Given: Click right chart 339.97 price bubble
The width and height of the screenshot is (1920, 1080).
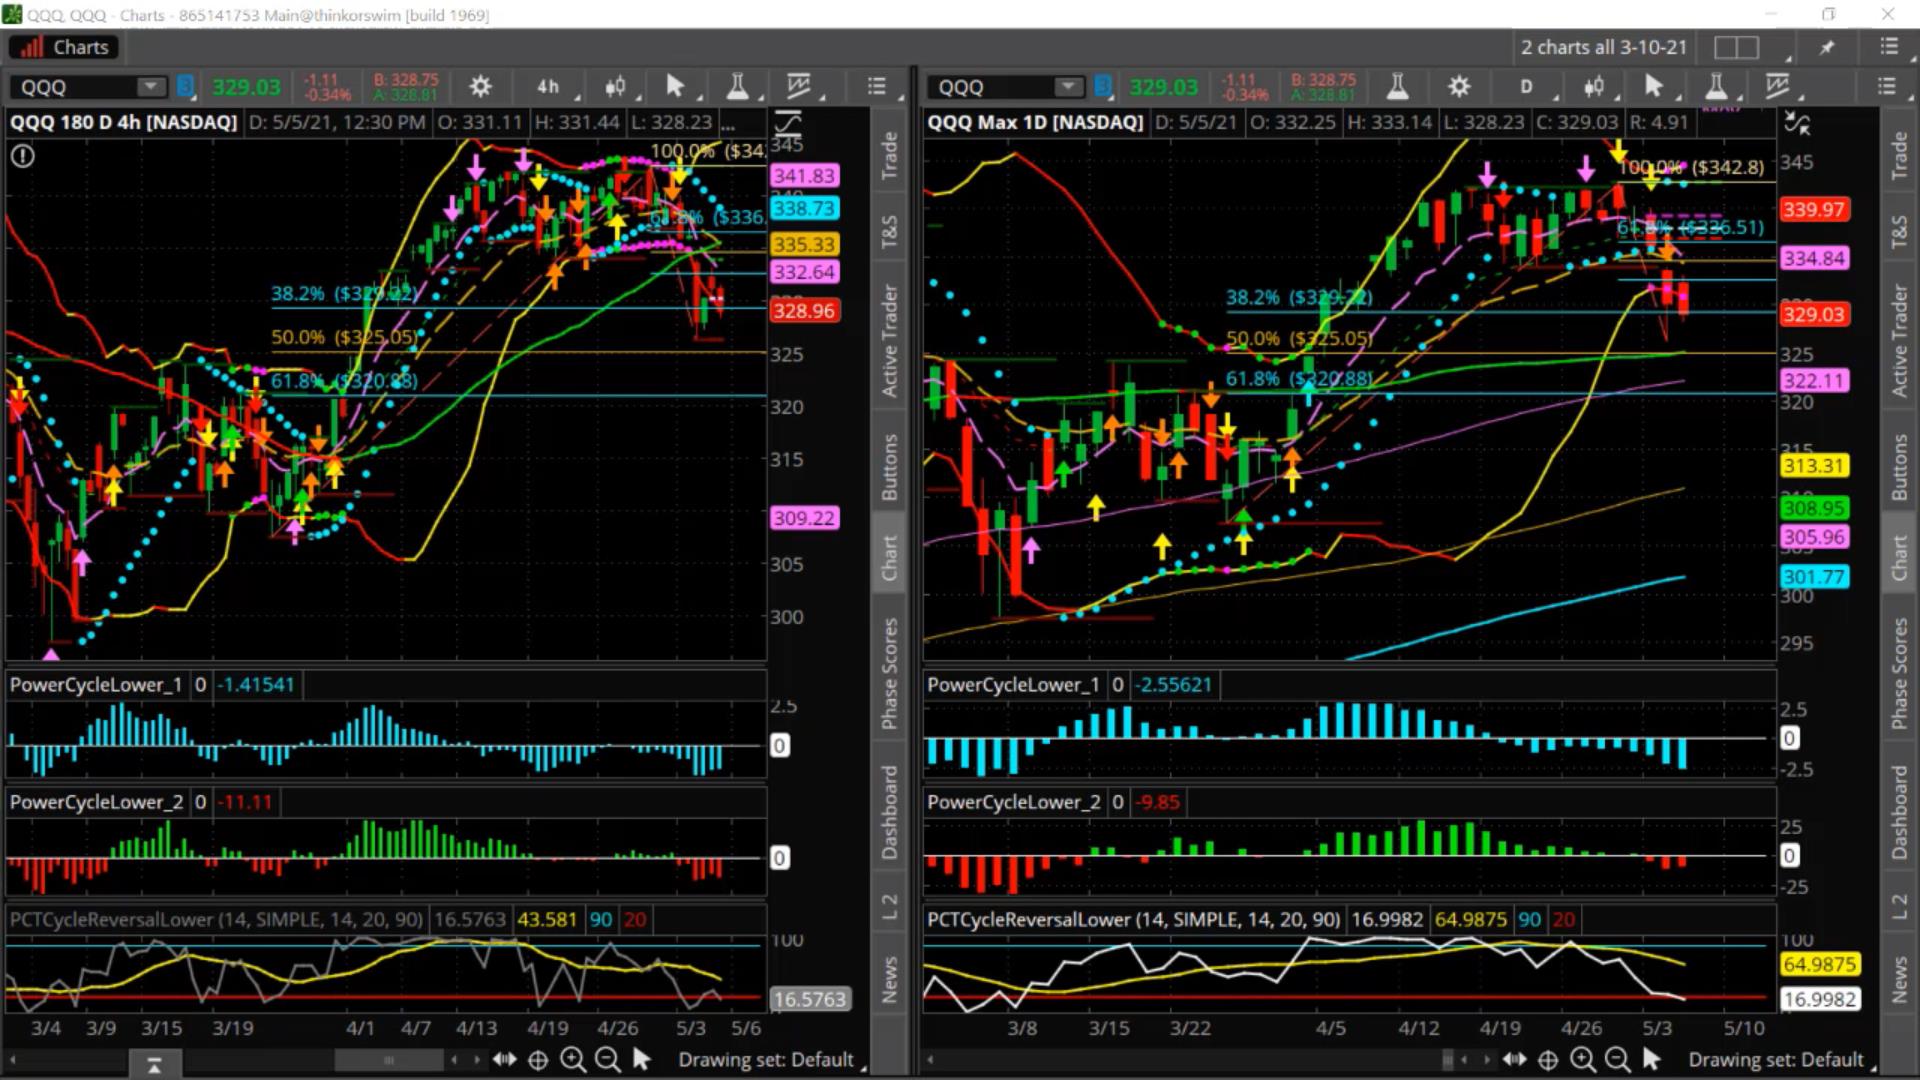Looking at the screenshot, I should pyautogui.click(x=1814, y=210).
